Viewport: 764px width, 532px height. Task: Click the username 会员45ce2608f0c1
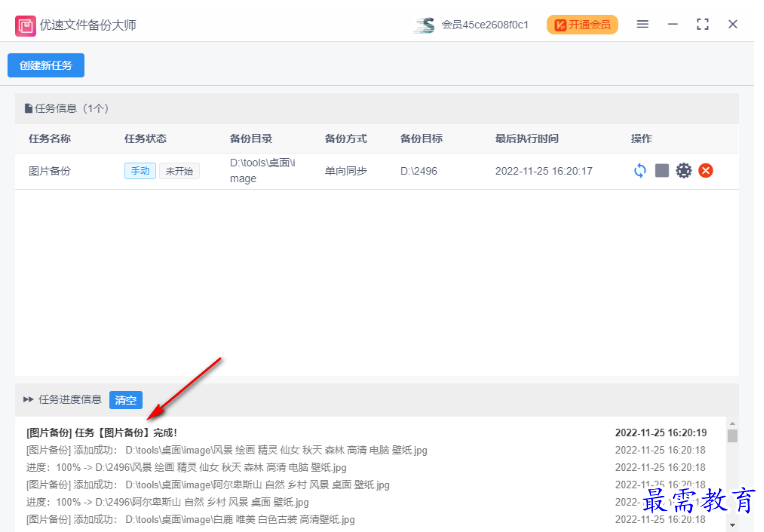coord(485,25)
